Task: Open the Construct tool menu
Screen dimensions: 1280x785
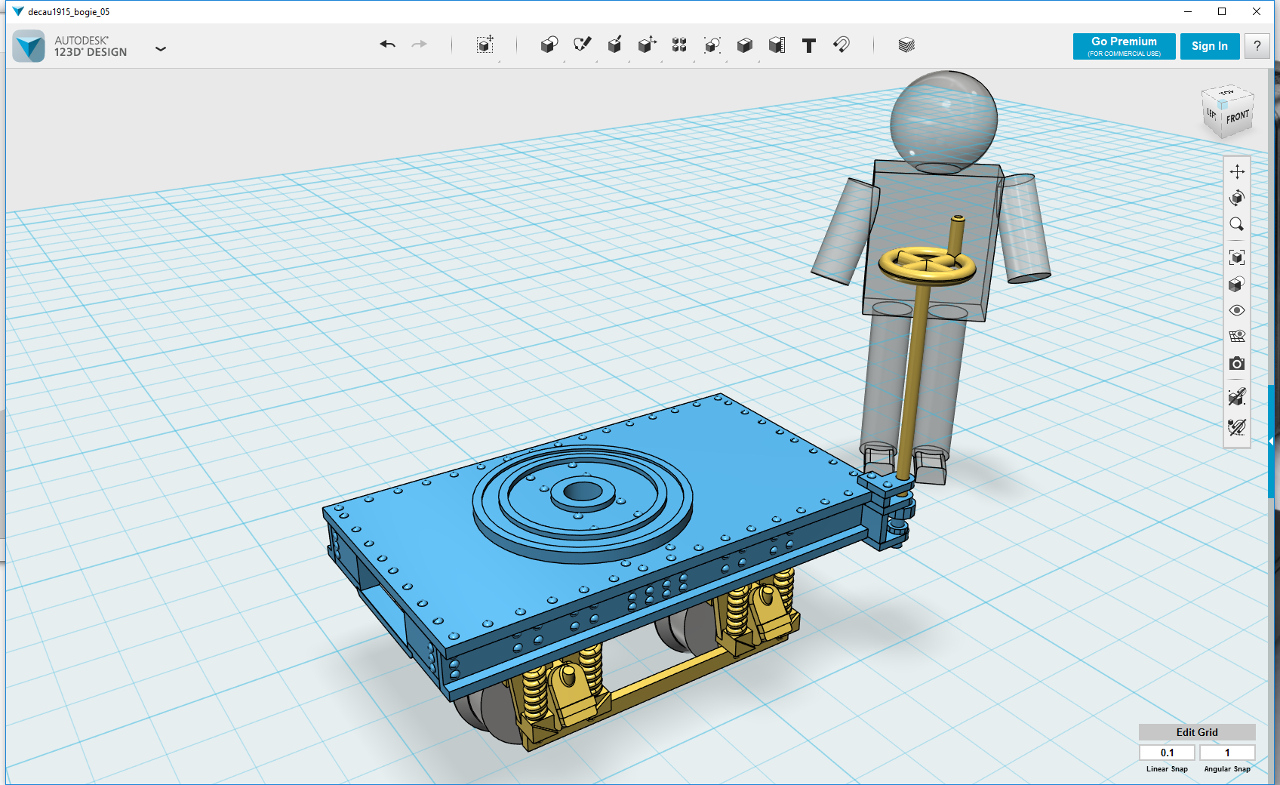Action: click(615, 45)
